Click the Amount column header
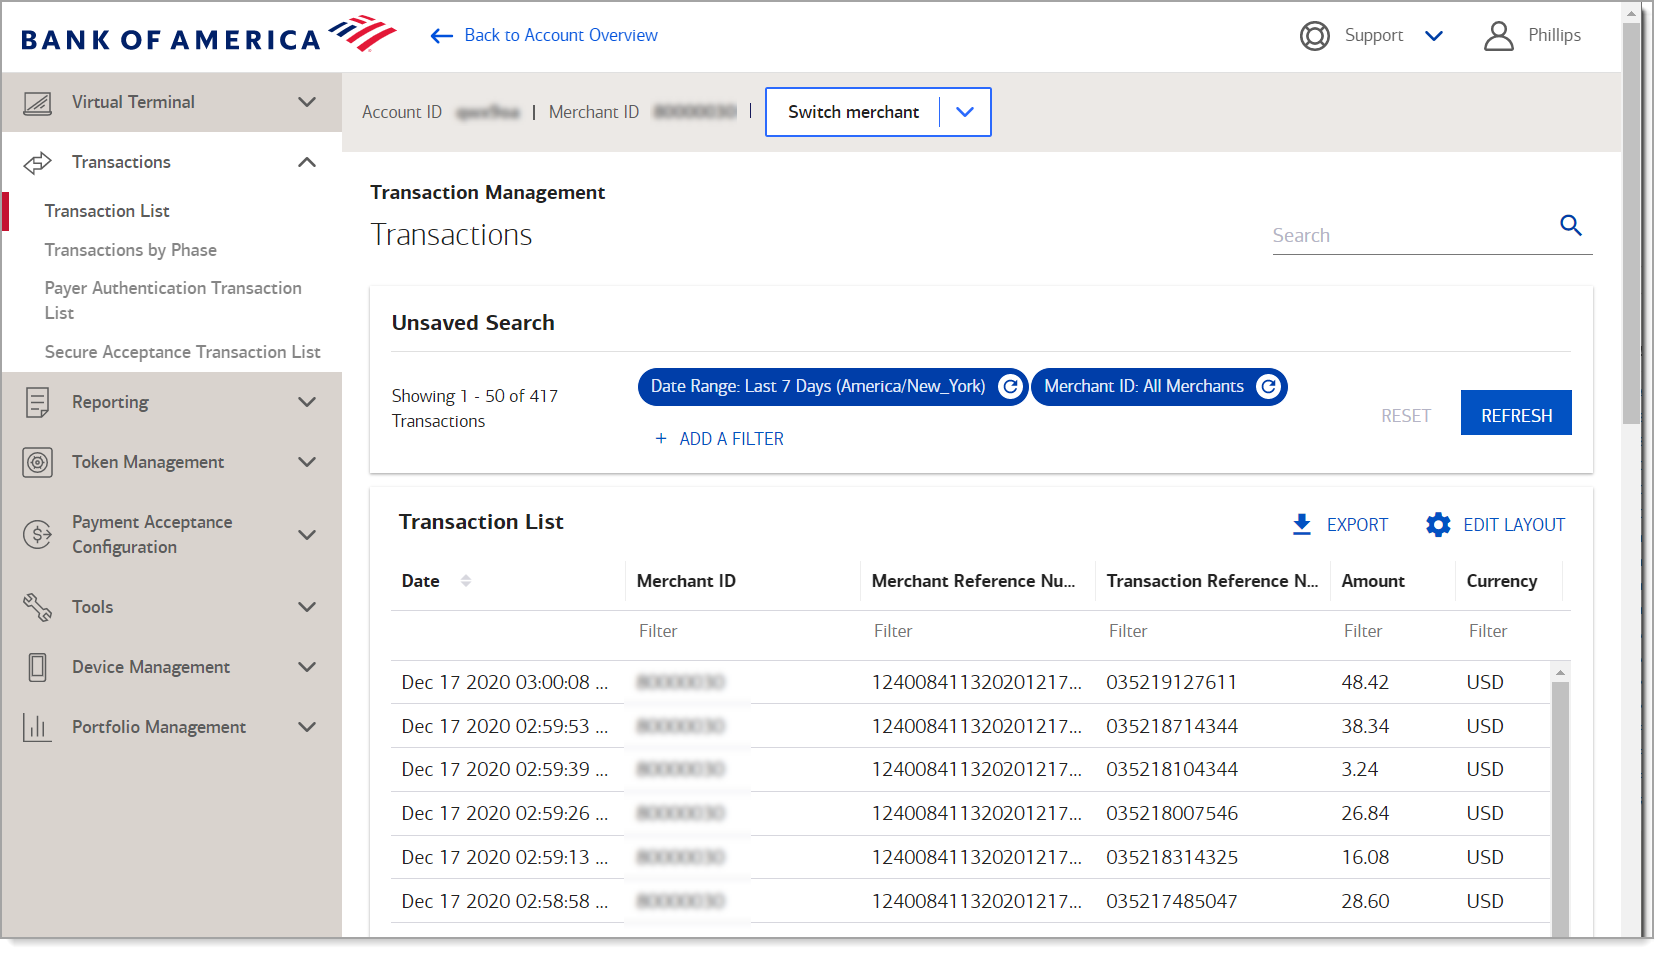 point(1373,581)
